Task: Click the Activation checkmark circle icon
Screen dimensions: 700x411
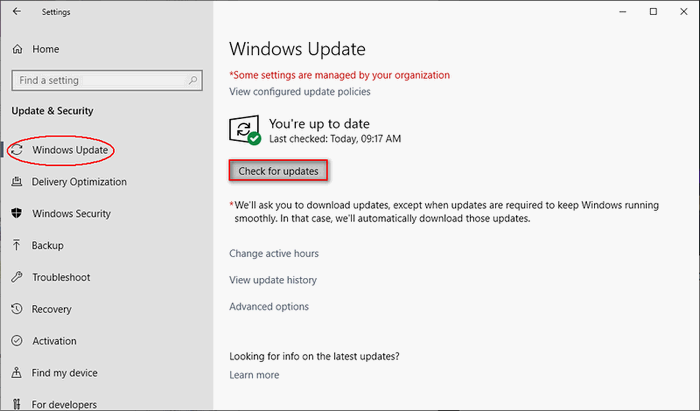Action: pos(17,341)
